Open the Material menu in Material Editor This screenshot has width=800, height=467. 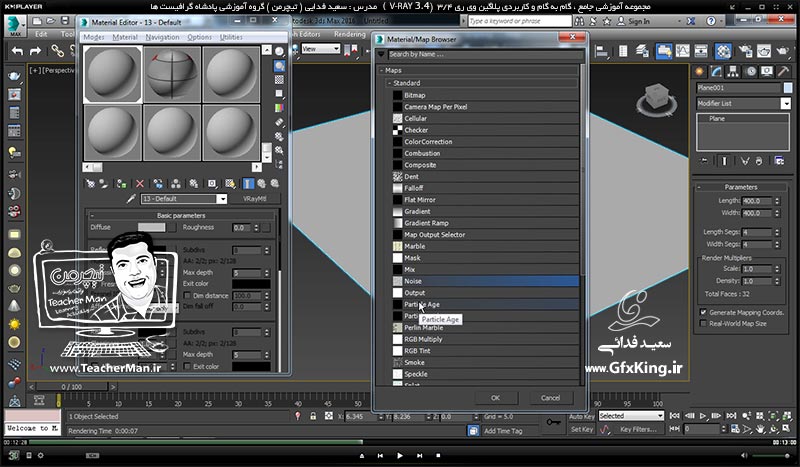(125, 37)
